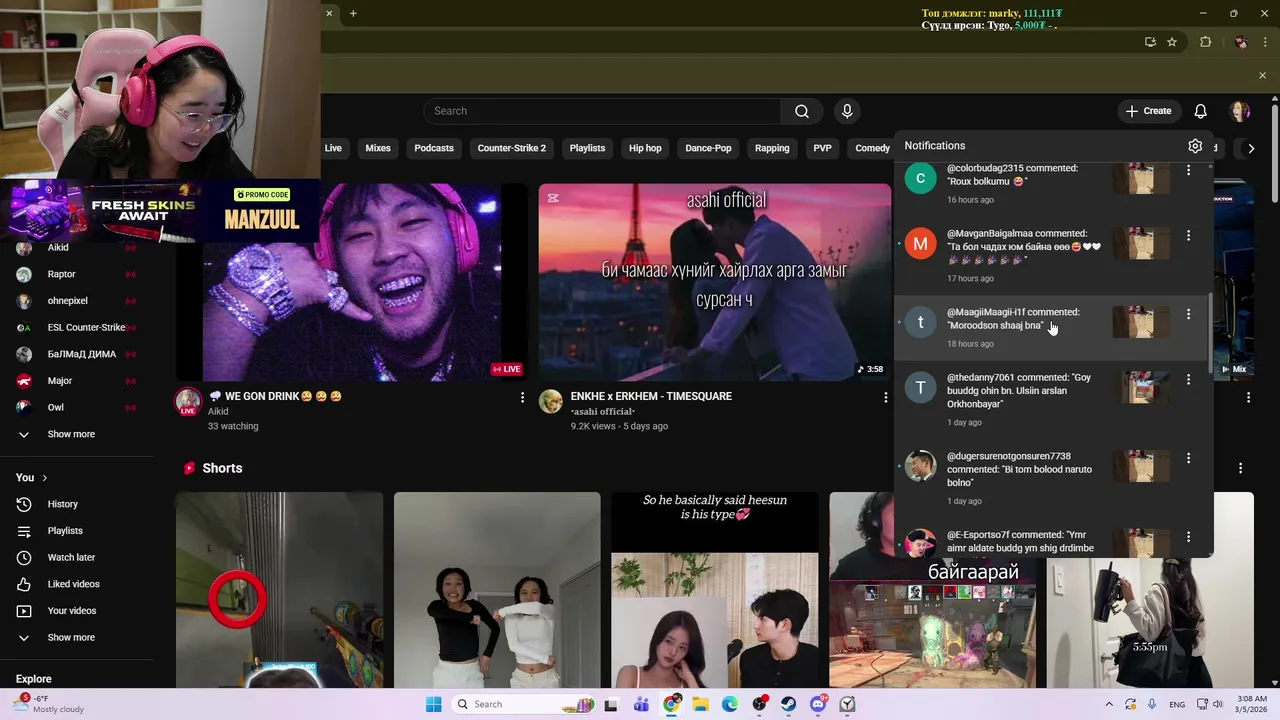This screenshot has width=1280, height=720.
Task: Select the Rapping chip
Action: pyautogui.click(x=772, y=148)
